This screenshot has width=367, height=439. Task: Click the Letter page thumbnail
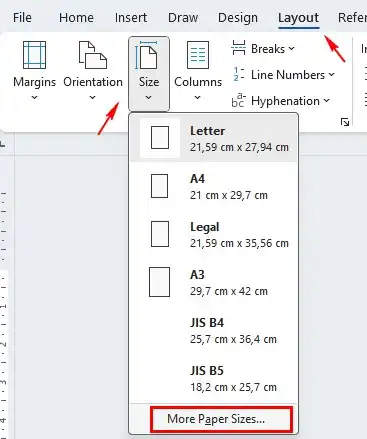pyautogui.click(x=160, y=137)
